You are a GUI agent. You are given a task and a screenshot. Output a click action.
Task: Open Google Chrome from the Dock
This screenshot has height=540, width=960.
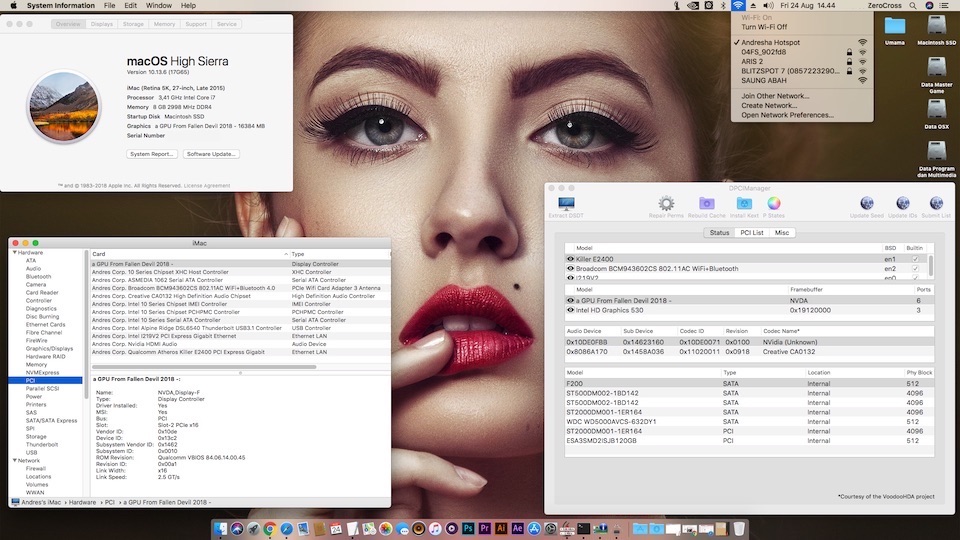[269, 528]
